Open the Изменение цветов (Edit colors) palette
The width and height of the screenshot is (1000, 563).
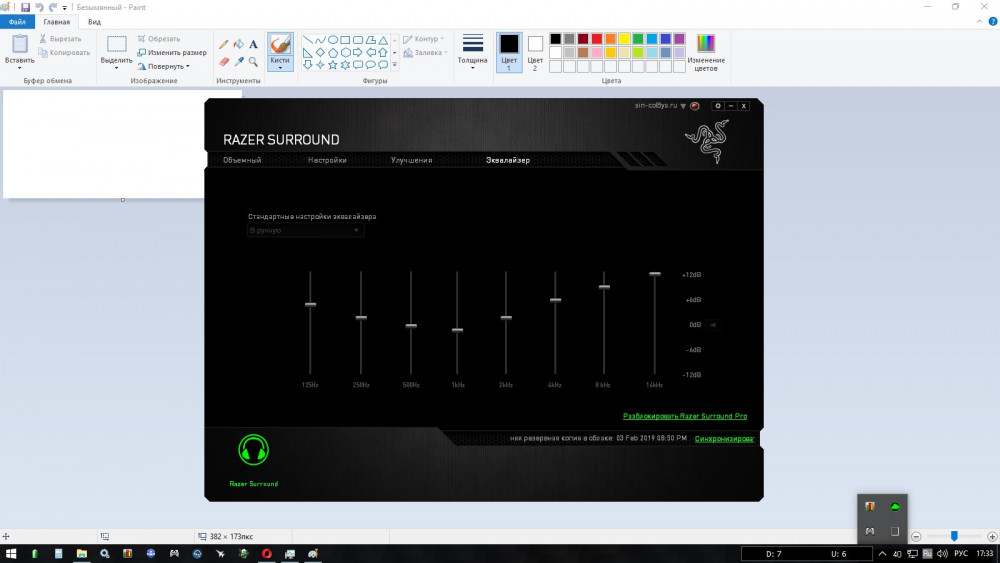(705, 52)
